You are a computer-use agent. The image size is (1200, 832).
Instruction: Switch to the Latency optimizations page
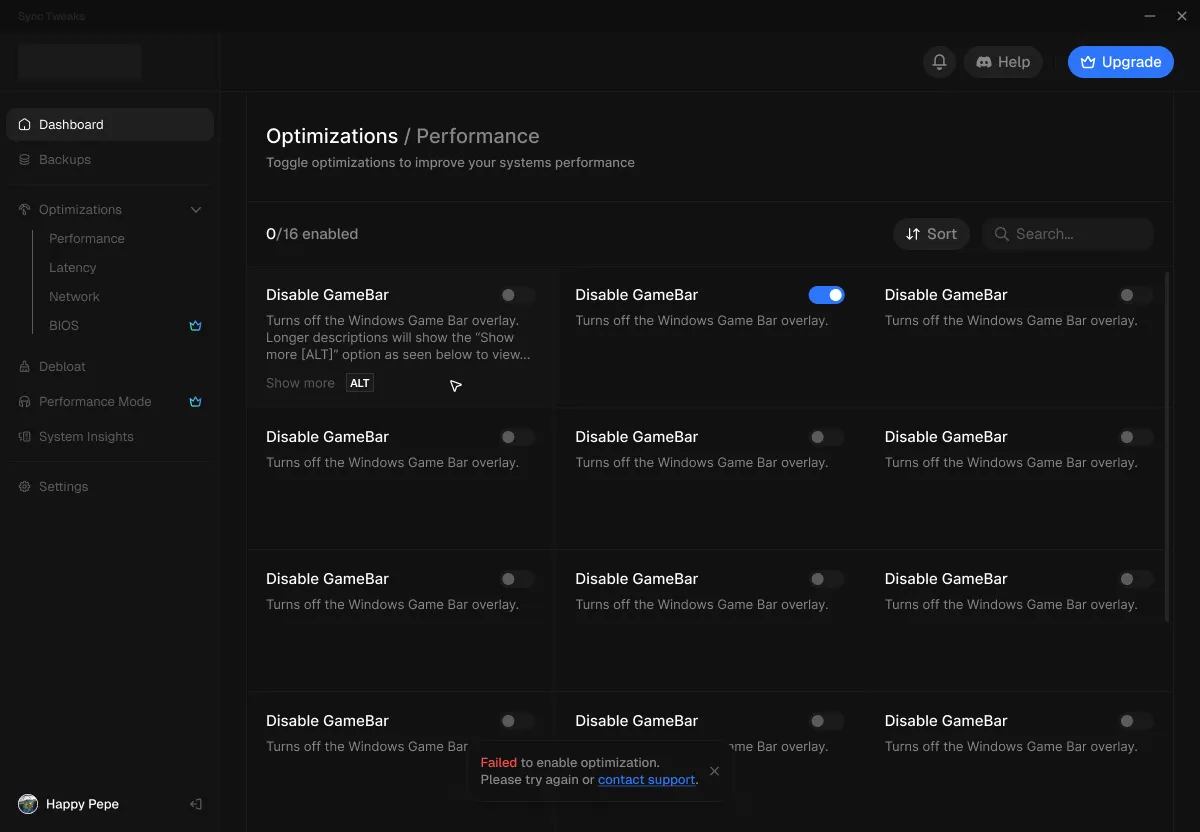point(72,267)
